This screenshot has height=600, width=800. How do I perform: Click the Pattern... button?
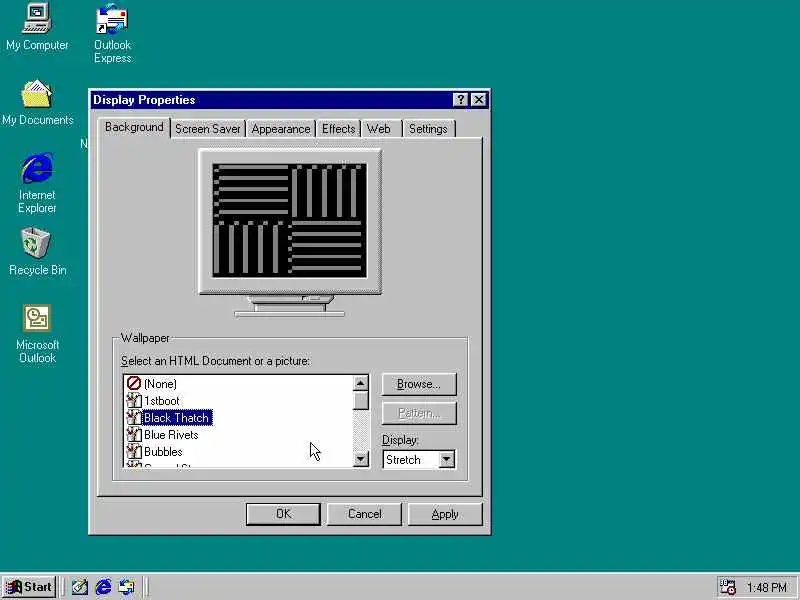point(419,413)
